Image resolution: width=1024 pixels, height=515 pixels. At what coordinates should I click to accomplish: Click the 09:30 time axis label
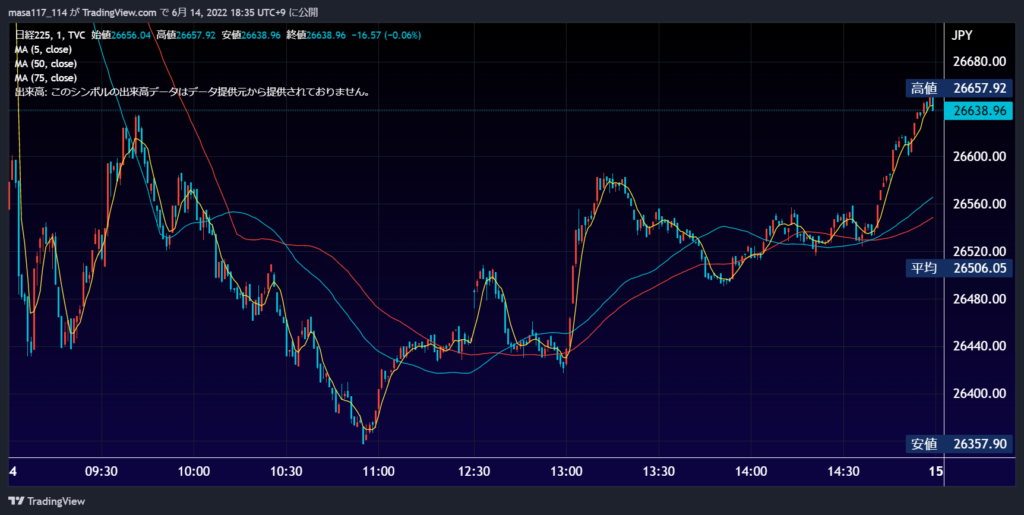tap(101, 471)
